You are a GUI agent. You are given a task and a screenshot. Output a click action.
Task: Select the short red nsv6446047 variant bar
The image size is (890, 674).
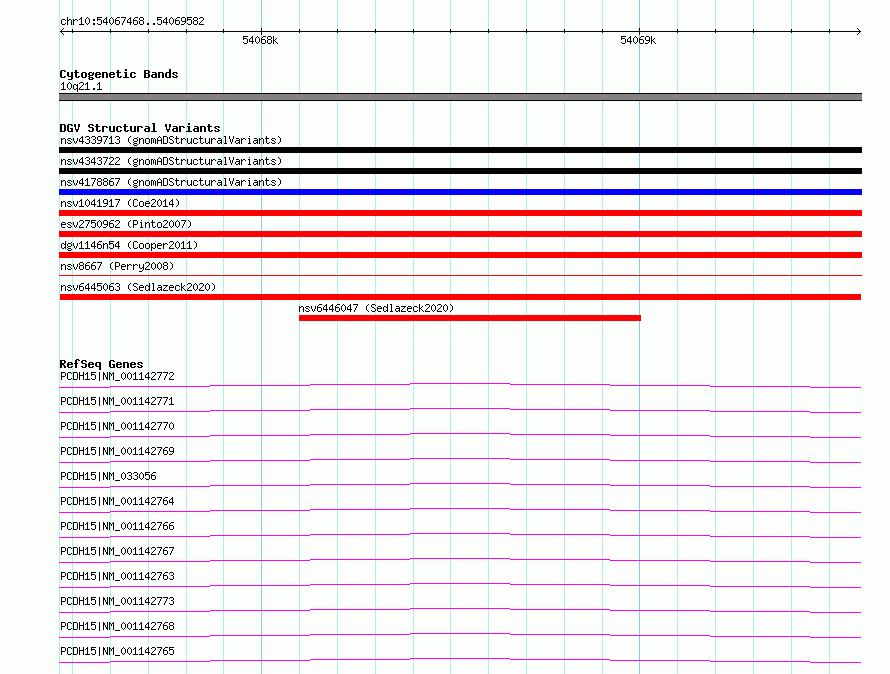pos(470,318)
